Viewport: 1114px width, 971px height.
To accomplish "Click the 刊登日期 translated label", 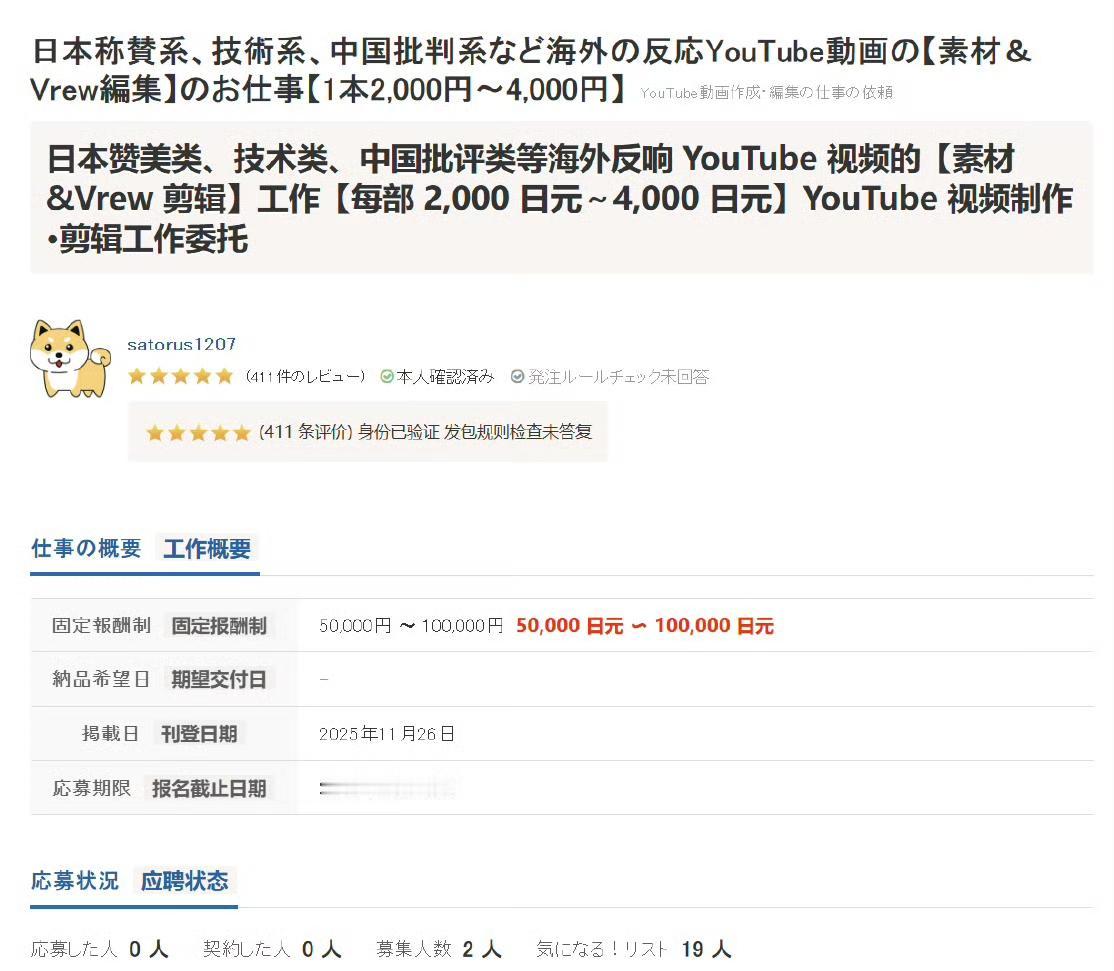I will tap(199, 734).
